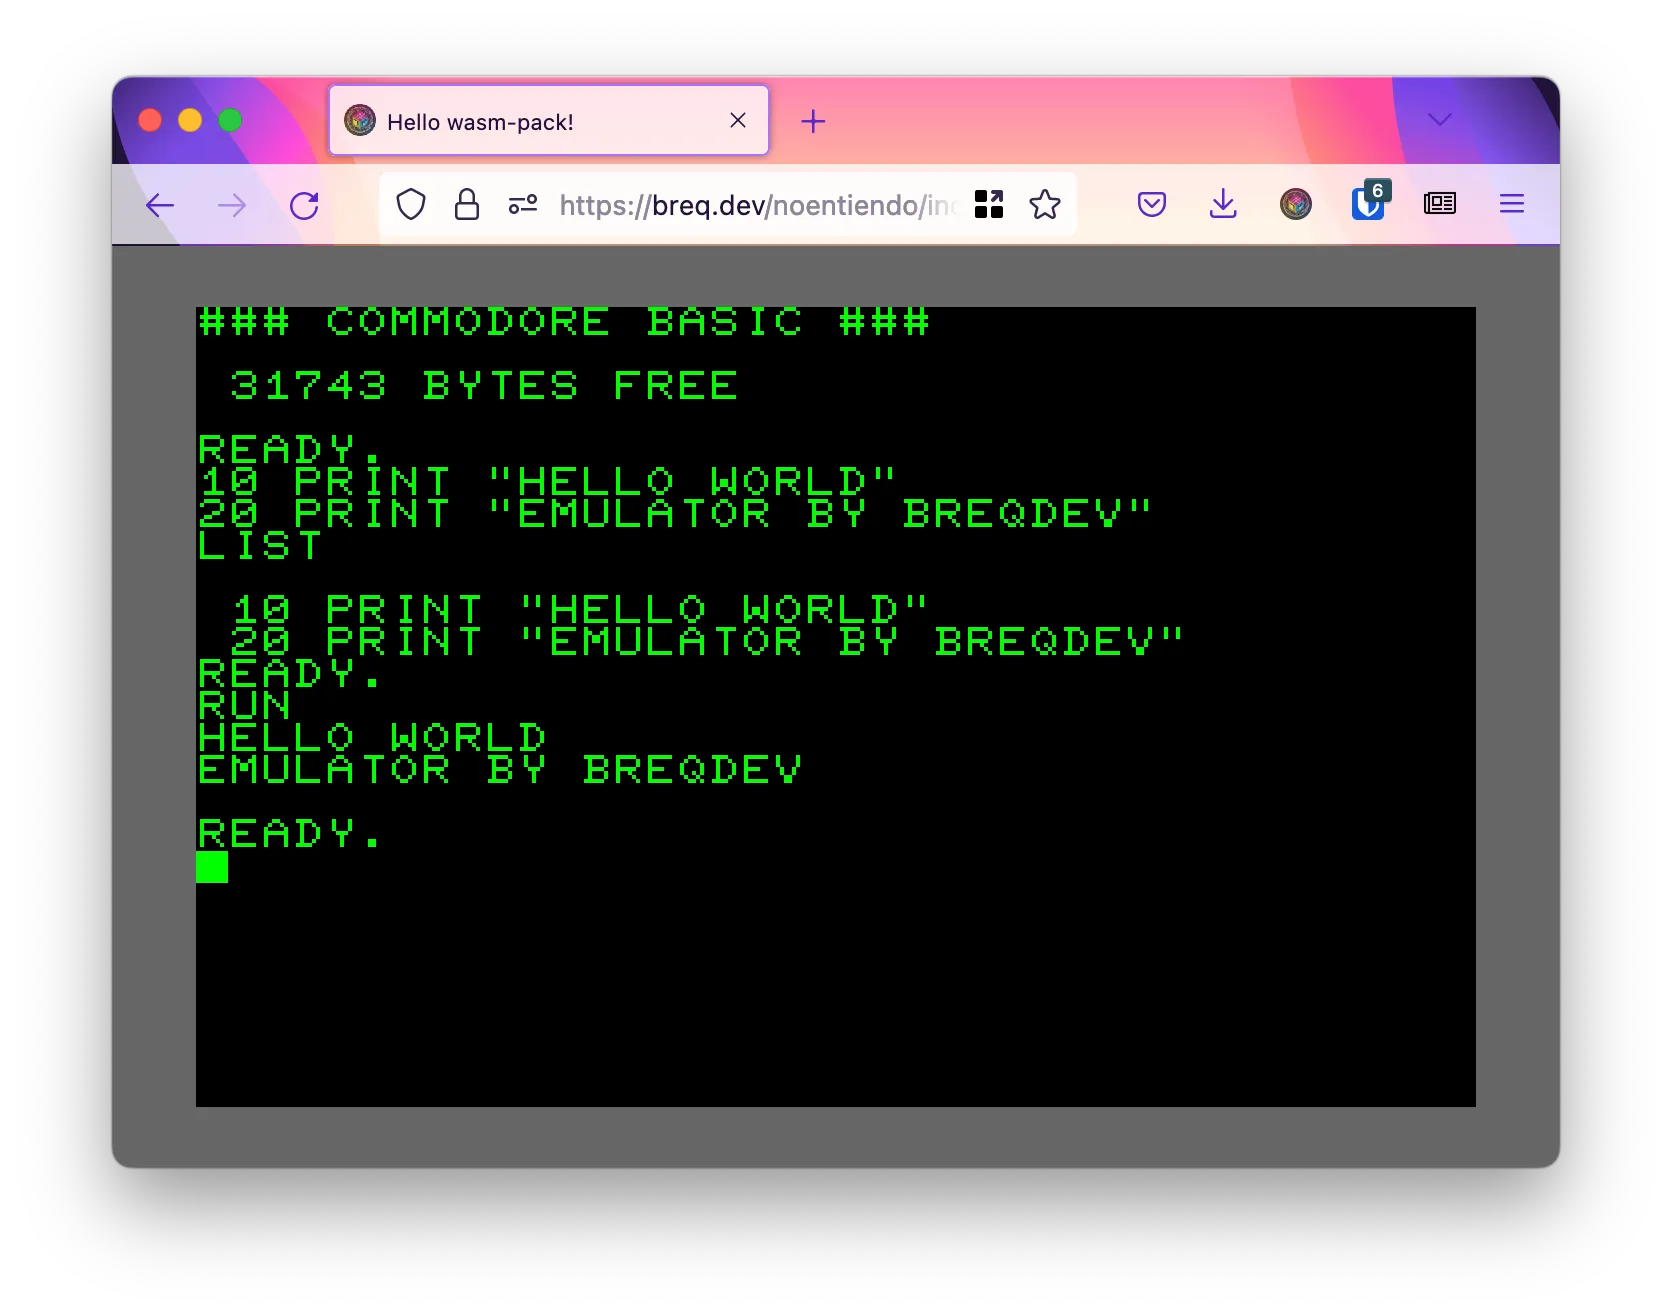The width and height of the screenshot is (1672, 1316).
Task: Go forward using the forward arrow
Action: coord(232,206)
